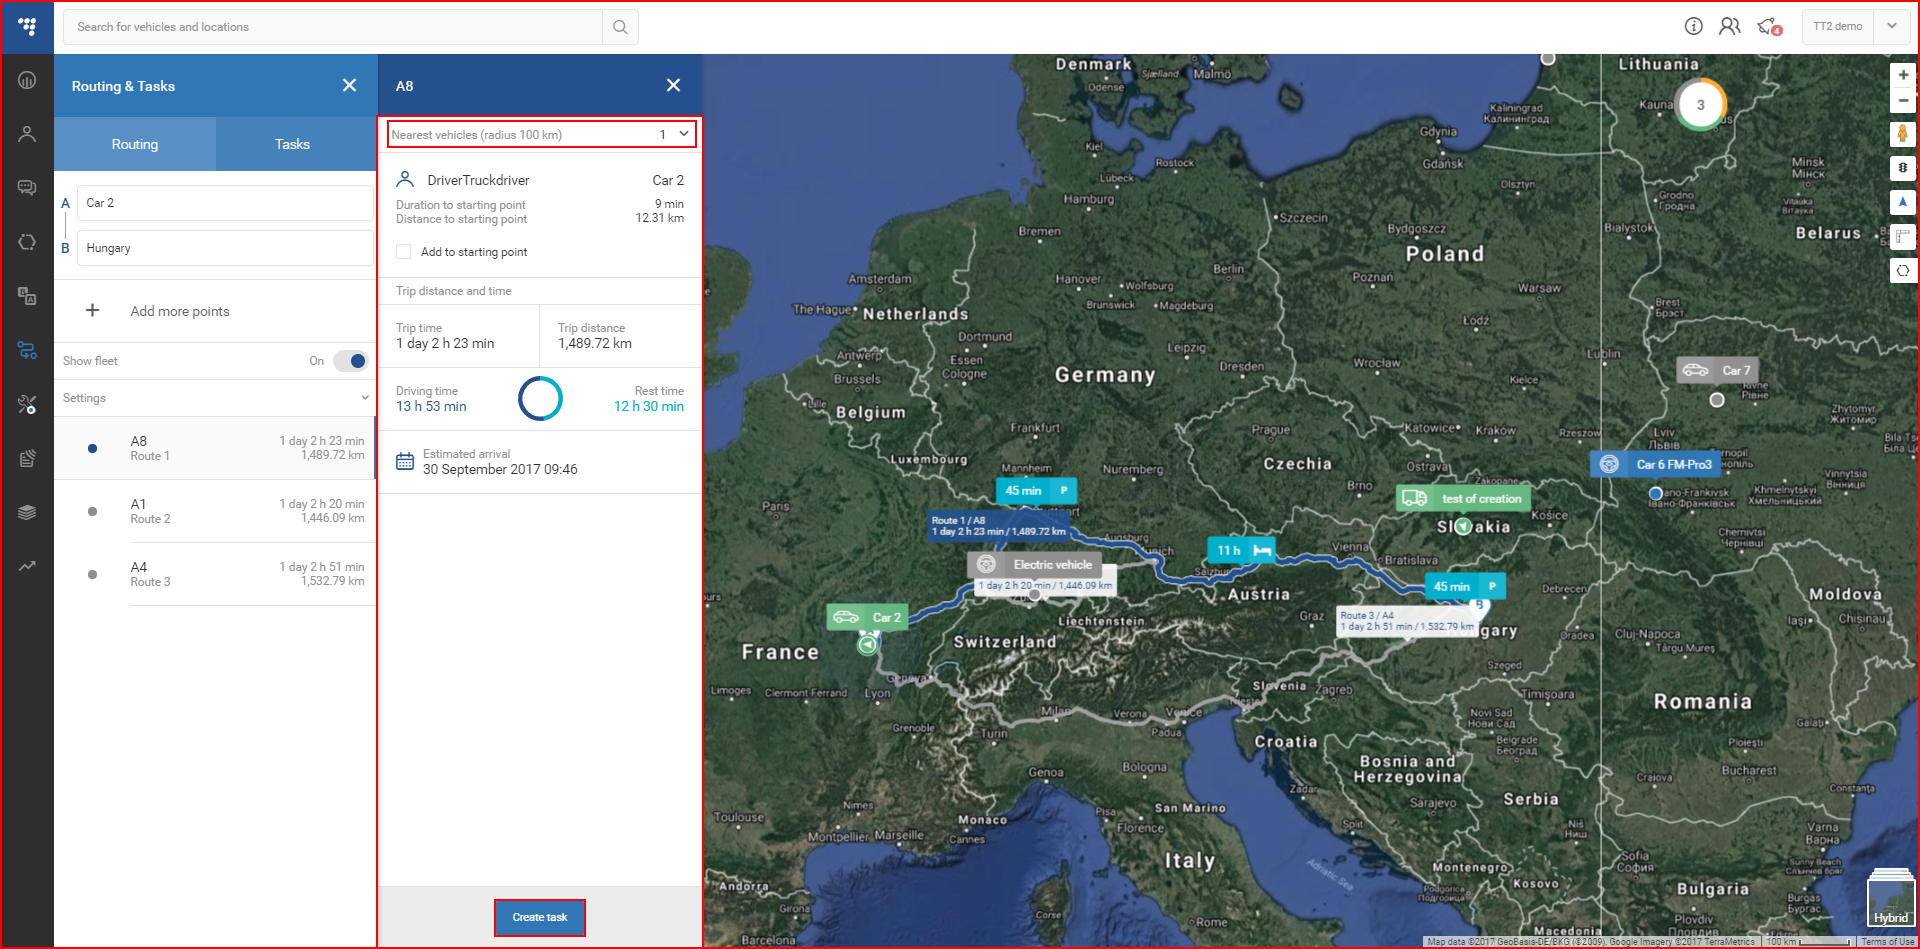Open the drivers sidebar icon
Image resolution: width=1920 pixels, height=949 pixels.
point(27,134)
